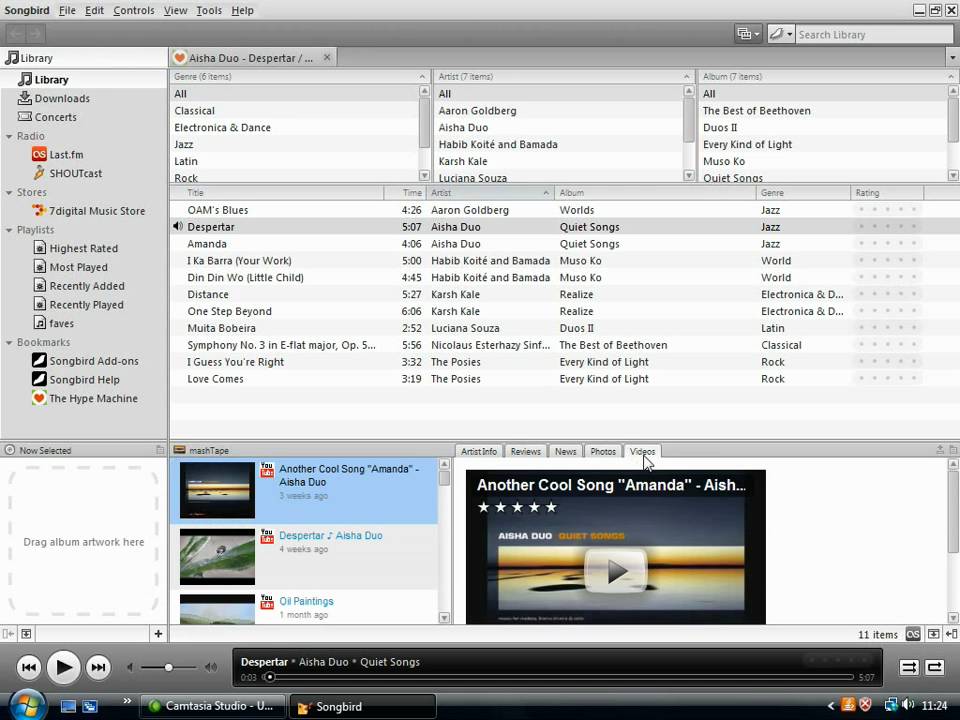Collapse the Bookmarks section
The image size is (960, 720).
pyautogui.click(x=9, y=342)
